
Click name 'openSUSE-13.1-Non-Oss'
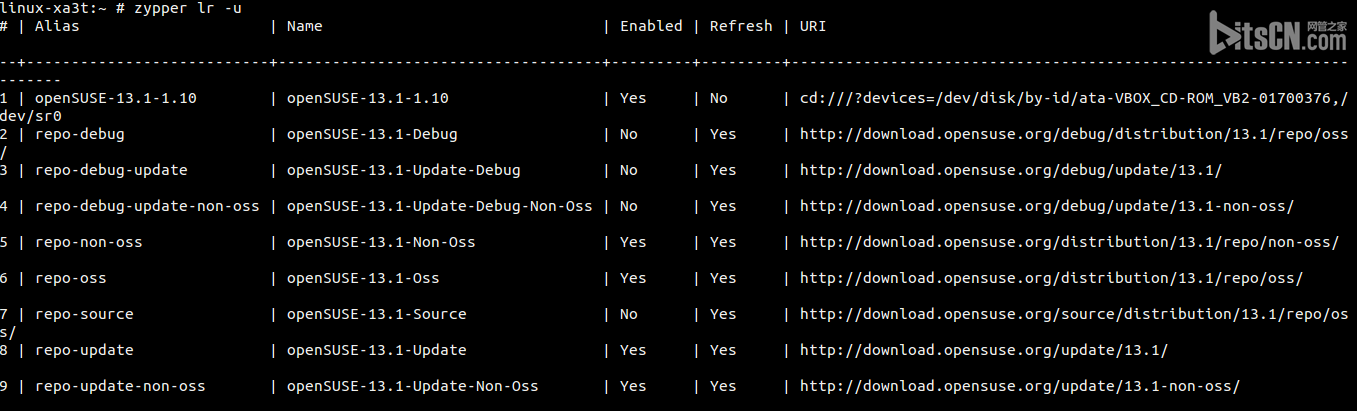(x=381, y=242)
